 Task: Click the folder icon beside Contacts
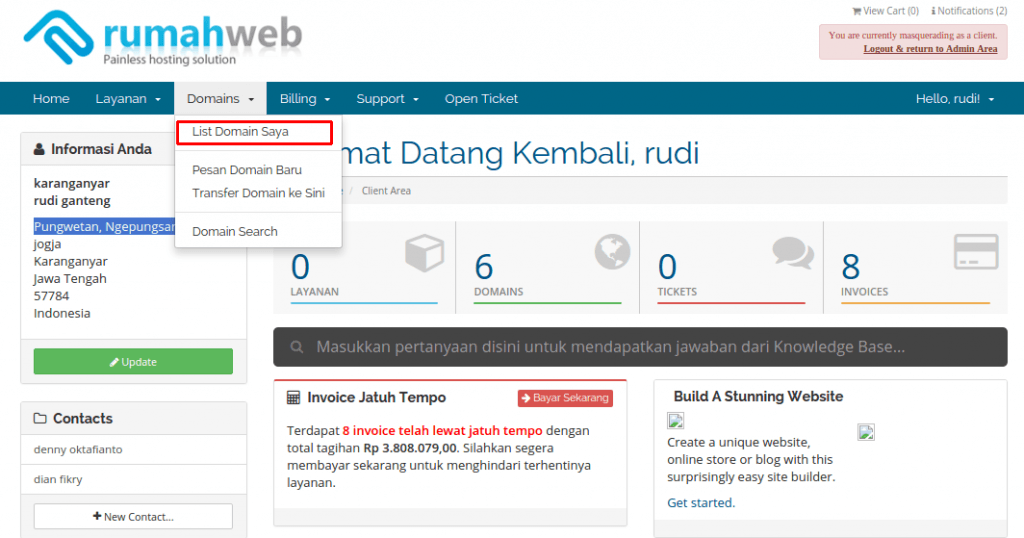40,419
